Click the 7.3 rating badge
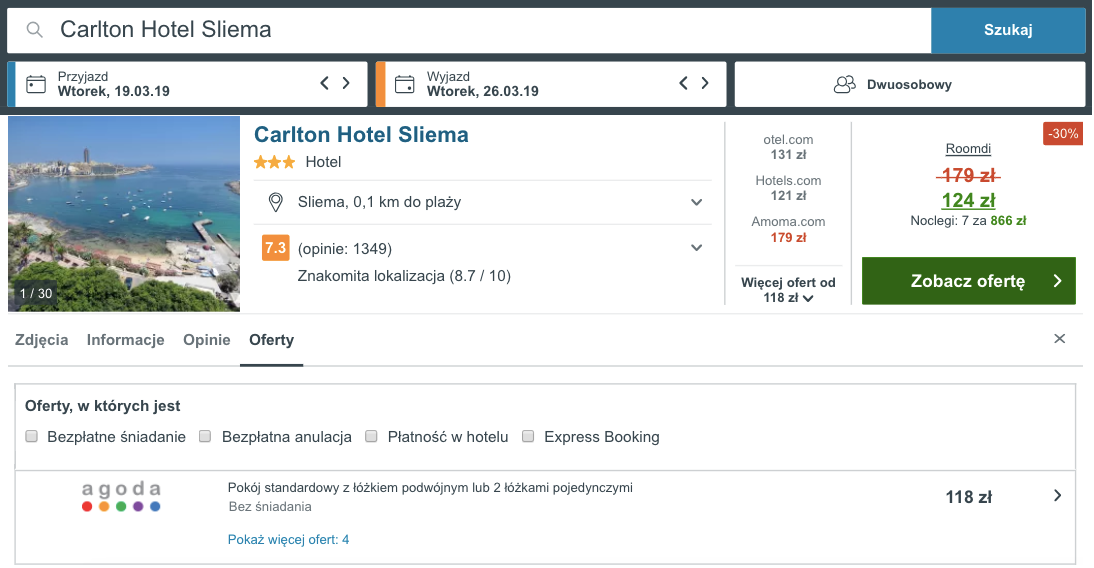Viewport: 1094px width, 568px height. pos(276,248)
